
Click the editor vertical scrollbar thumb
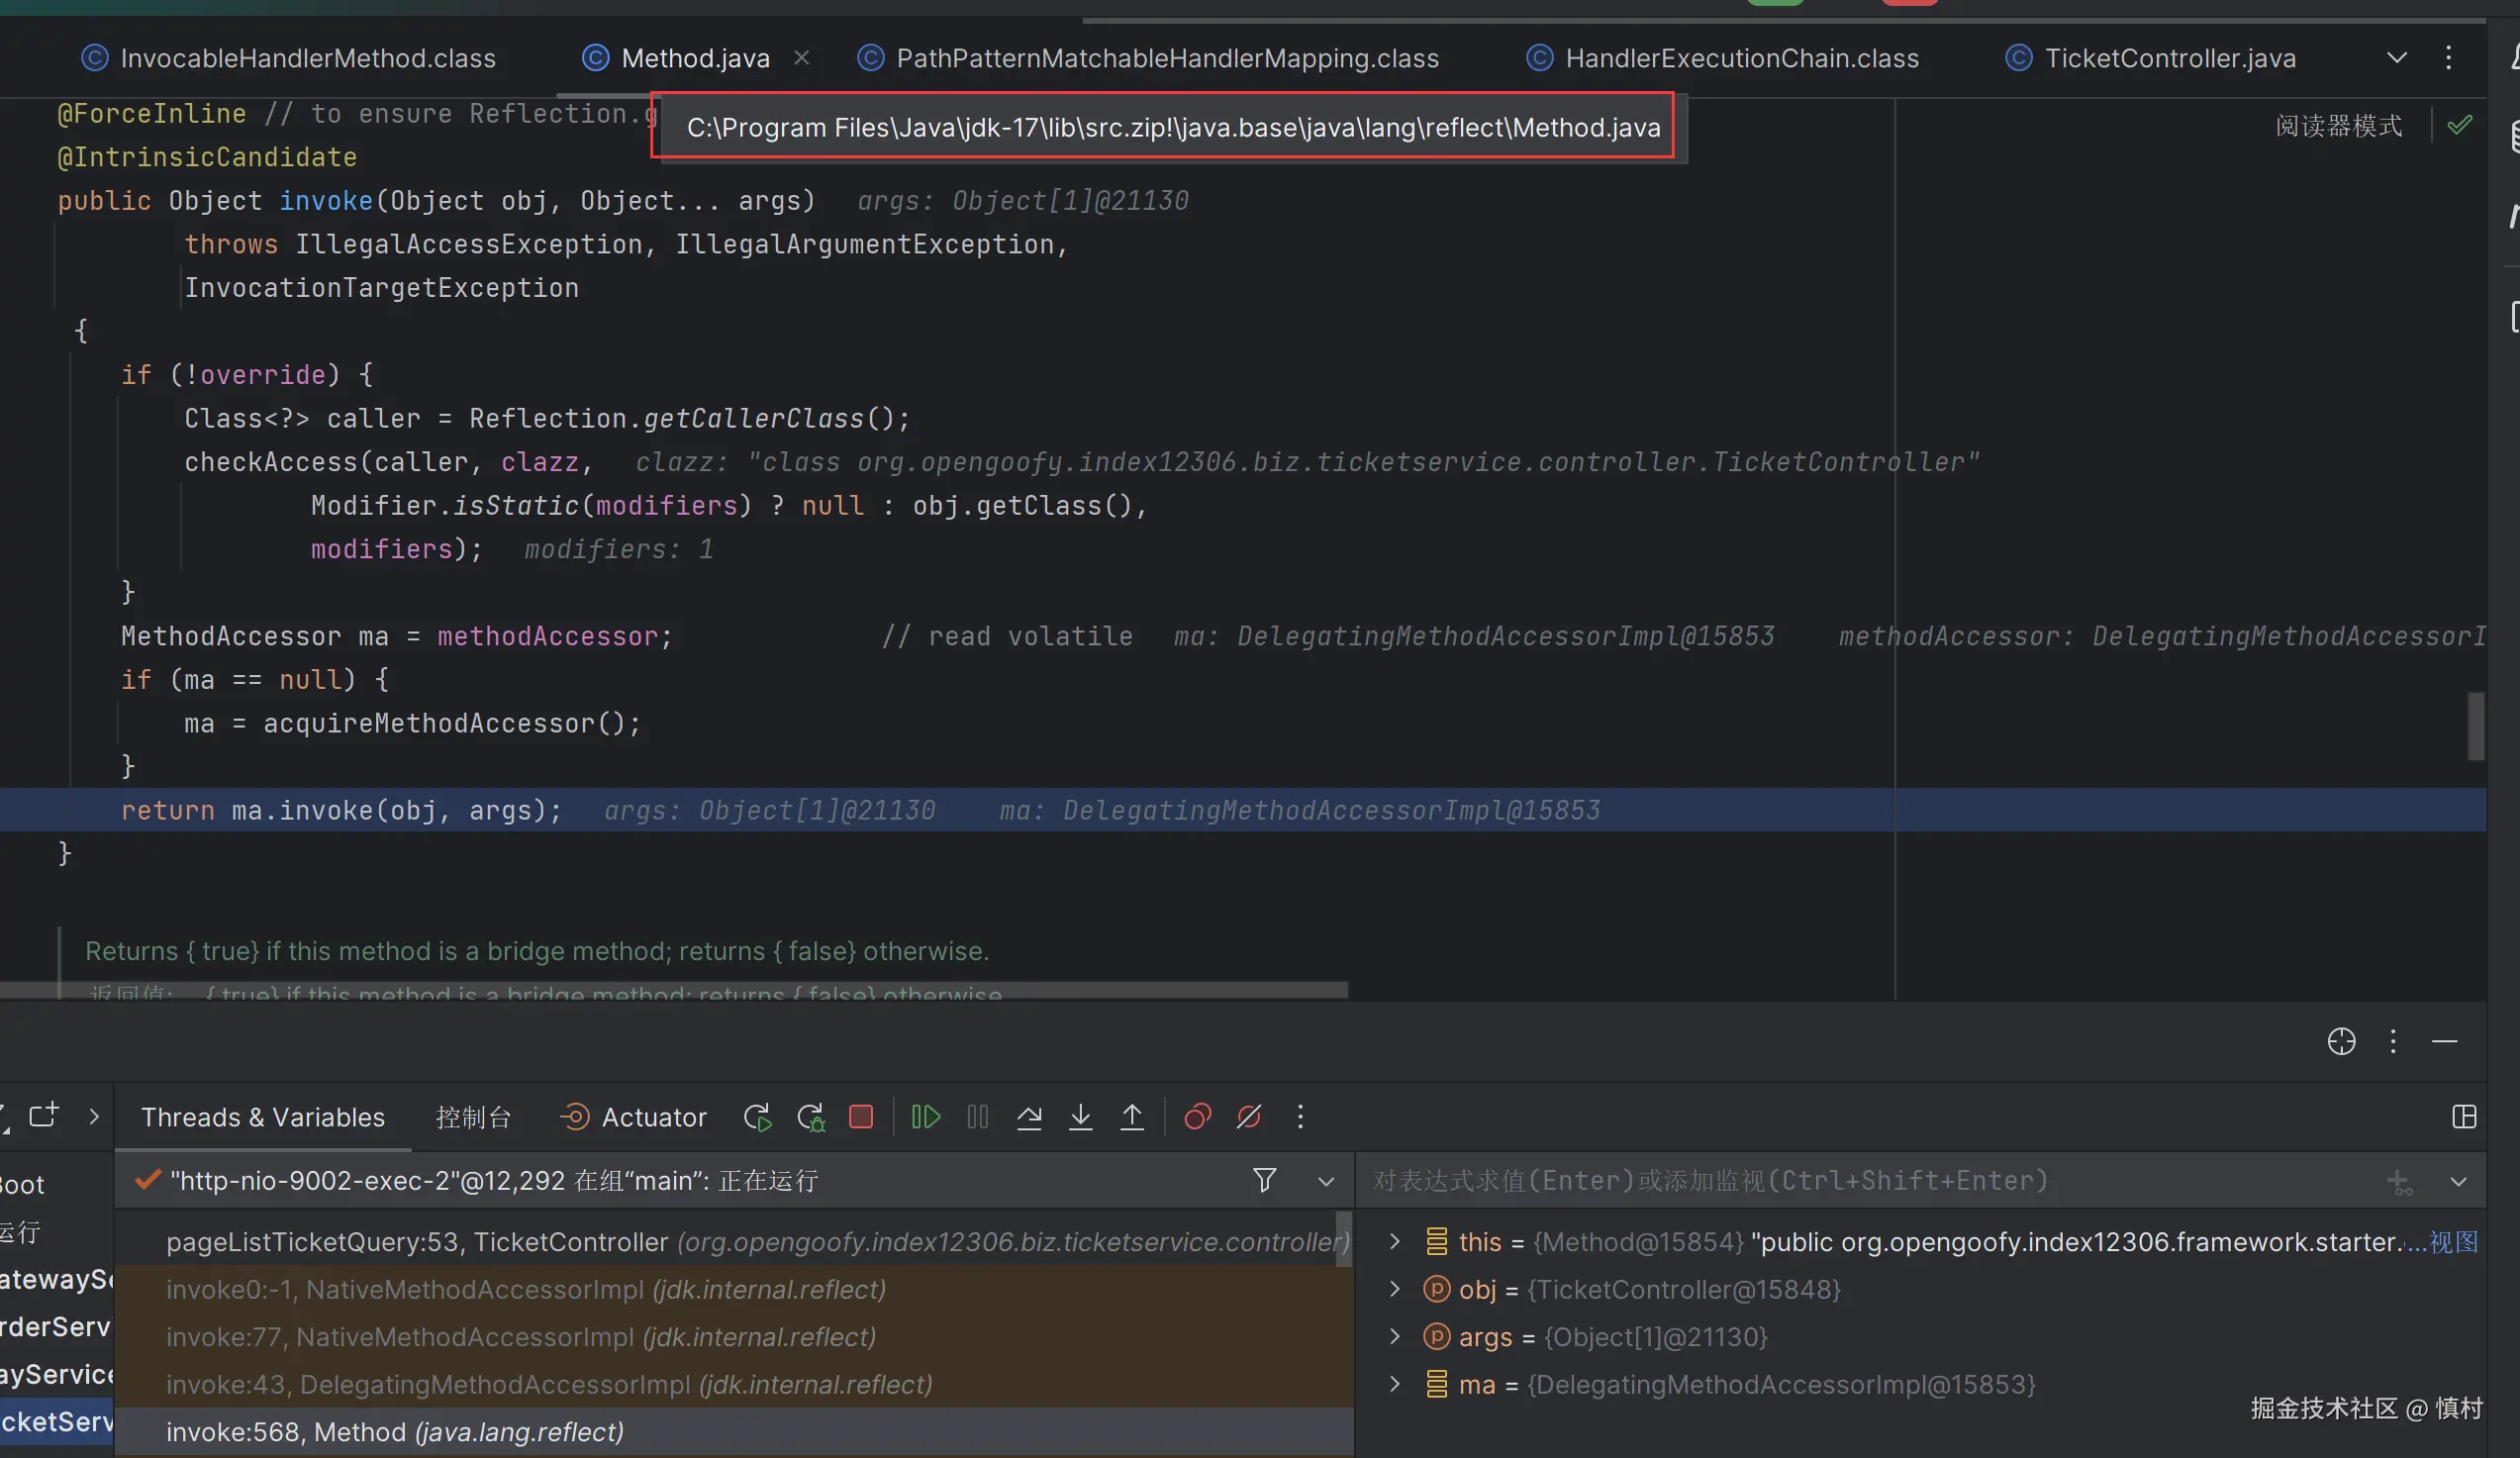pyautogui.click(x=2475, y=725)
